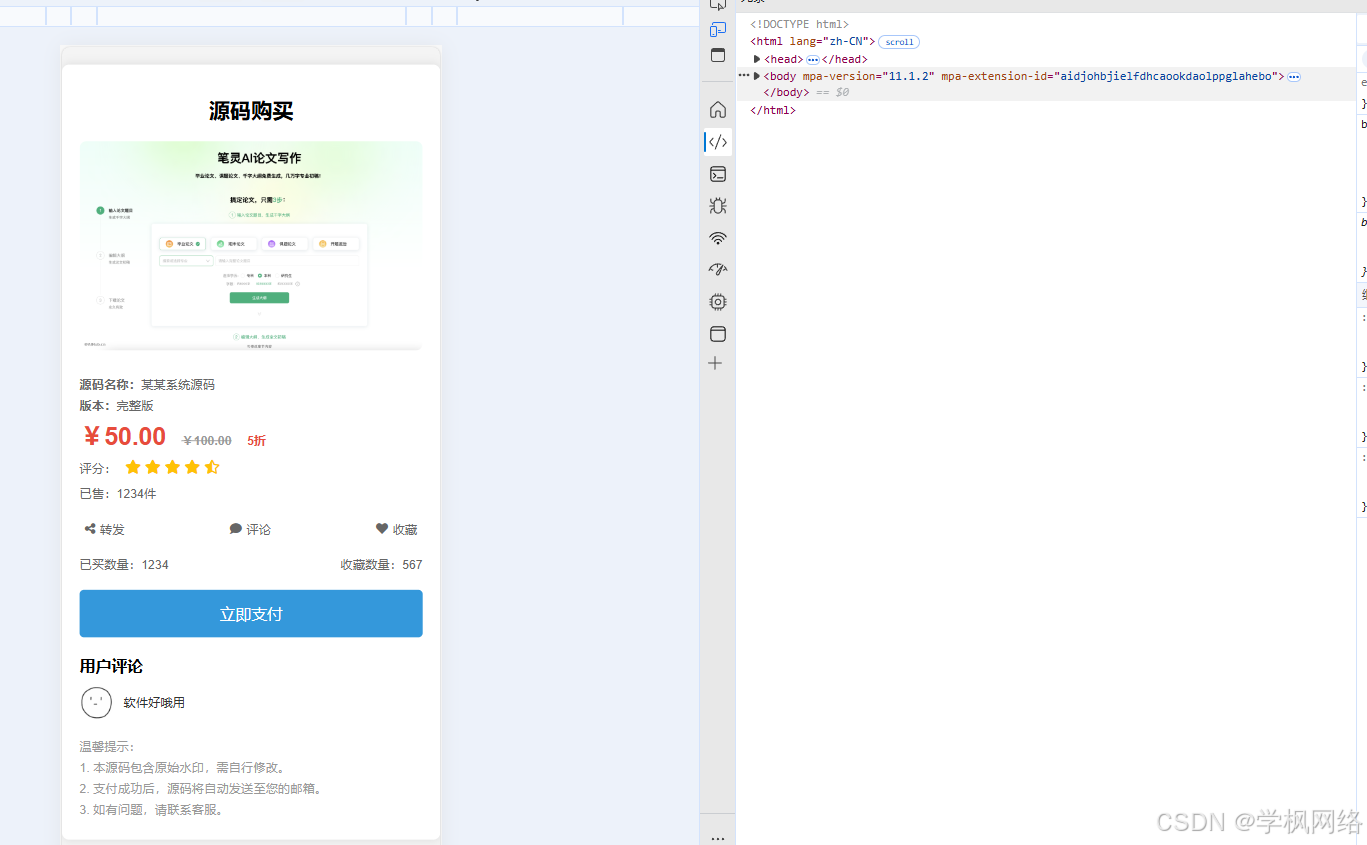Click tip 1 about 原始水印

(x=185, y=768)
